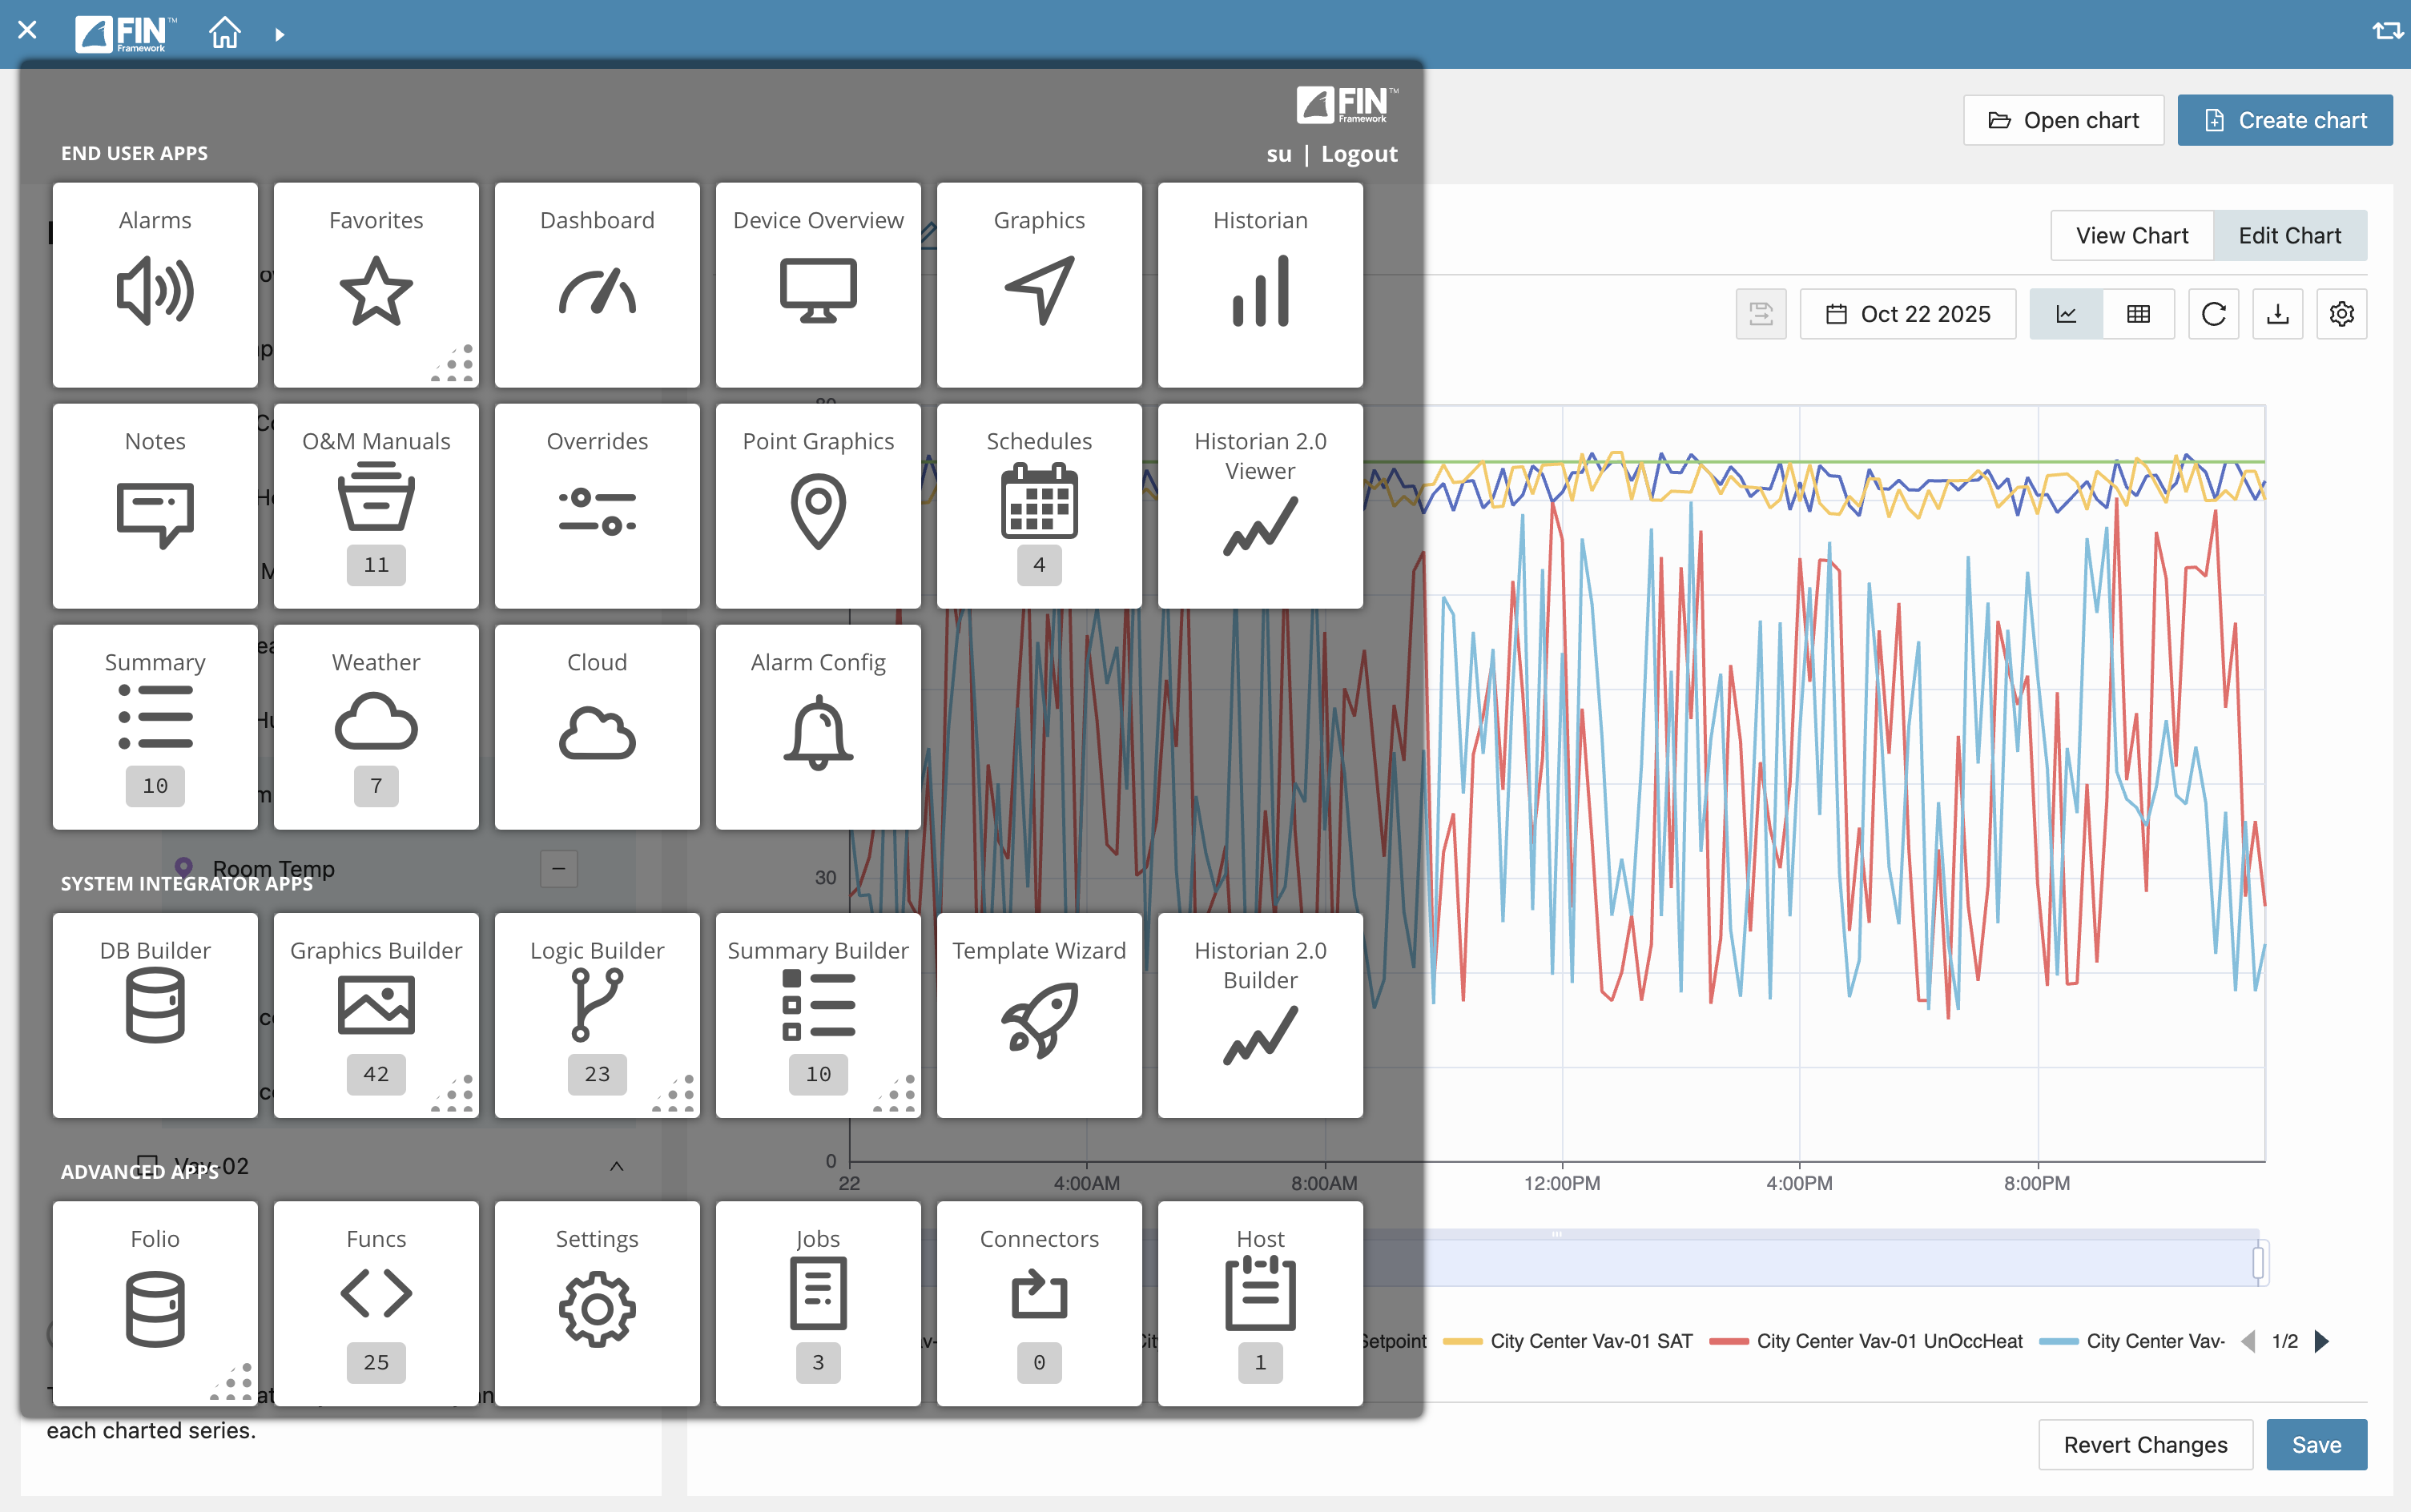This screenshot has height=1512, width=2411.
Task: Launch the Template Wizard rocket tile
Action: [1039, 1015]
